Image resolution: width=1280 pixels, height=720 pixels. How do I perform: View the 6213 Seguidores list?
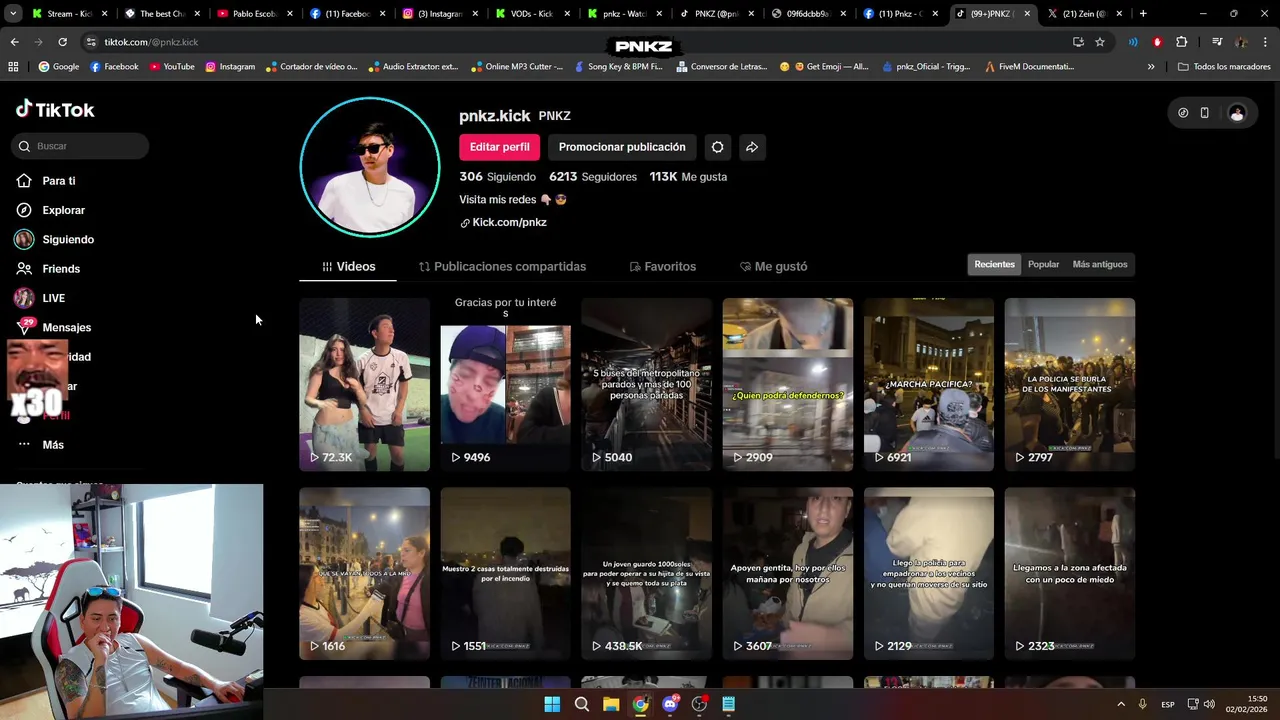[x=592, y=177]
